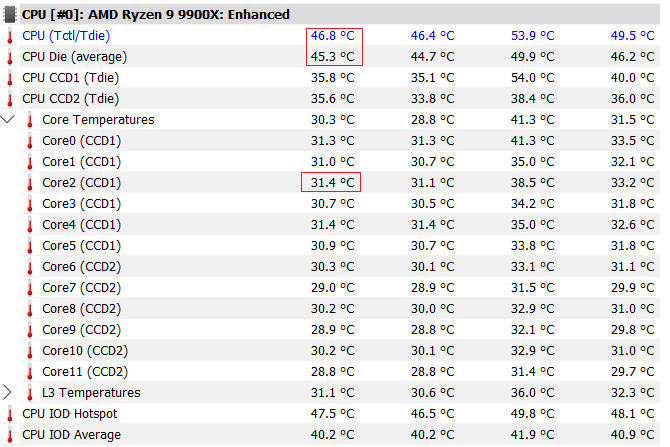Screen dimensions: 670x447
Task: Click thermometer icon beside CPU (Tctl/Tdie)
Action: point(10,35)
